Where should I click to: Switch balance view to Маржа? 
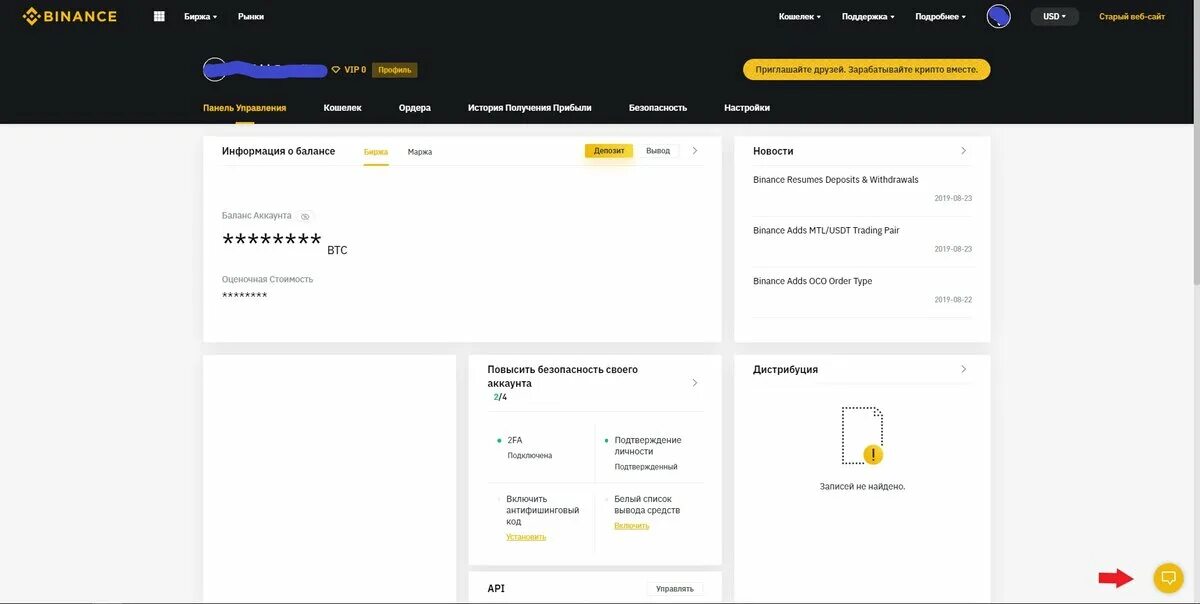coord(420,152)
